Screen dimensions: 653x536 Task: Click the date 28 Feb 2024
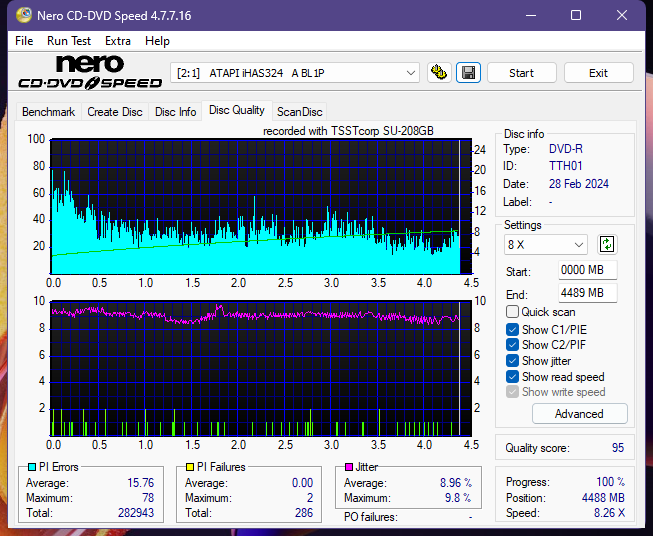[578, 184]
